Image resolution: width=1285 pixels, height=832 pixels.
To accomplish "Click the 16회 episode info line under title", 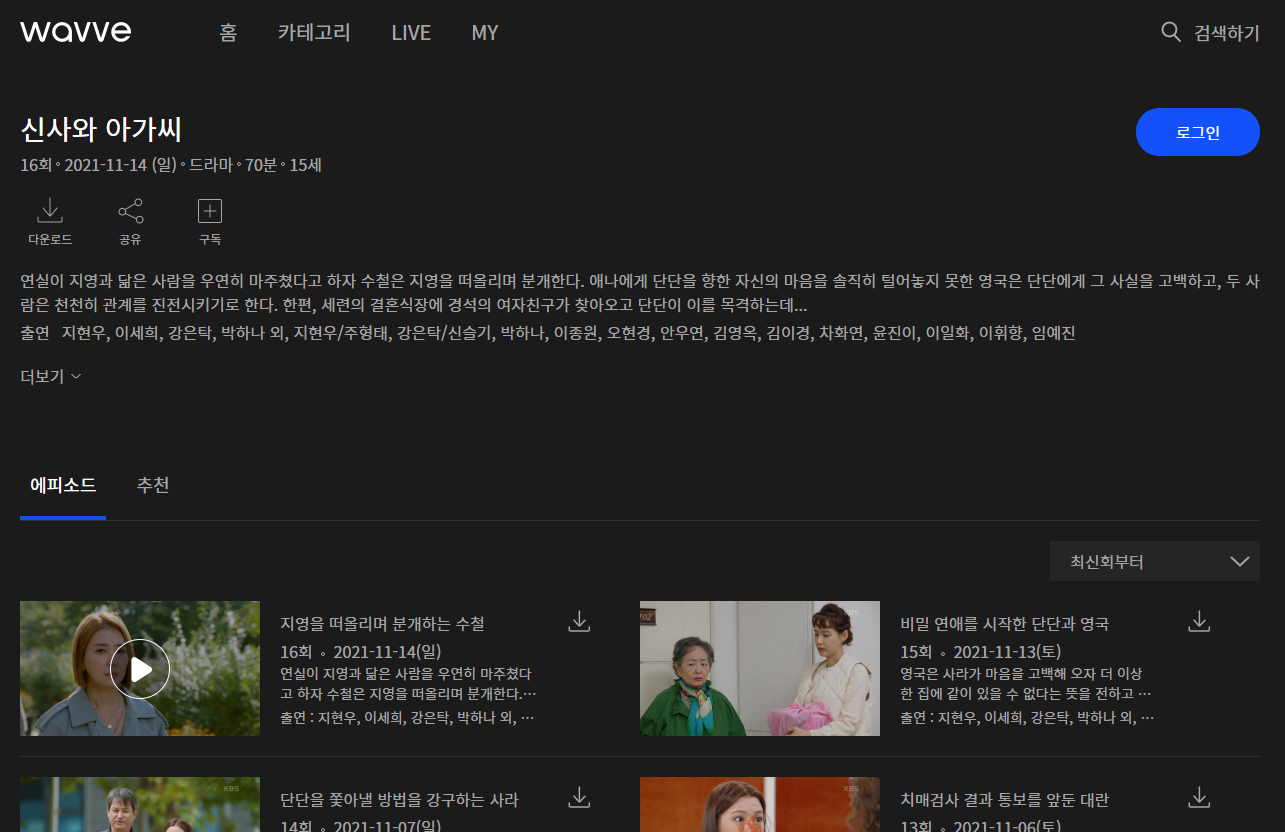I will (x=170, y=165).
